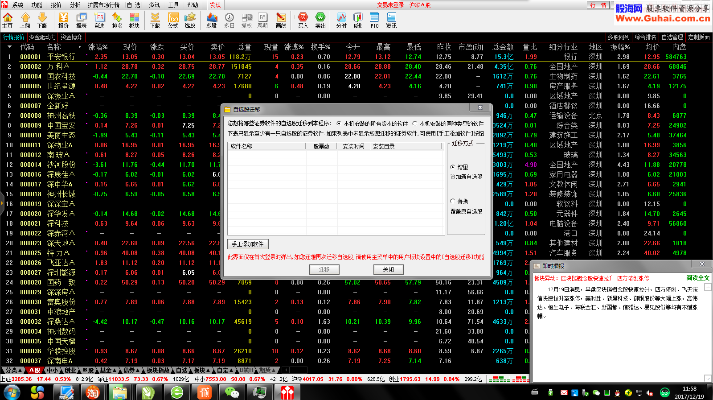Screen dimensions: 713x400
Task: Click the stock picker hand toolbar icon
Action: (x=190, y=20)
